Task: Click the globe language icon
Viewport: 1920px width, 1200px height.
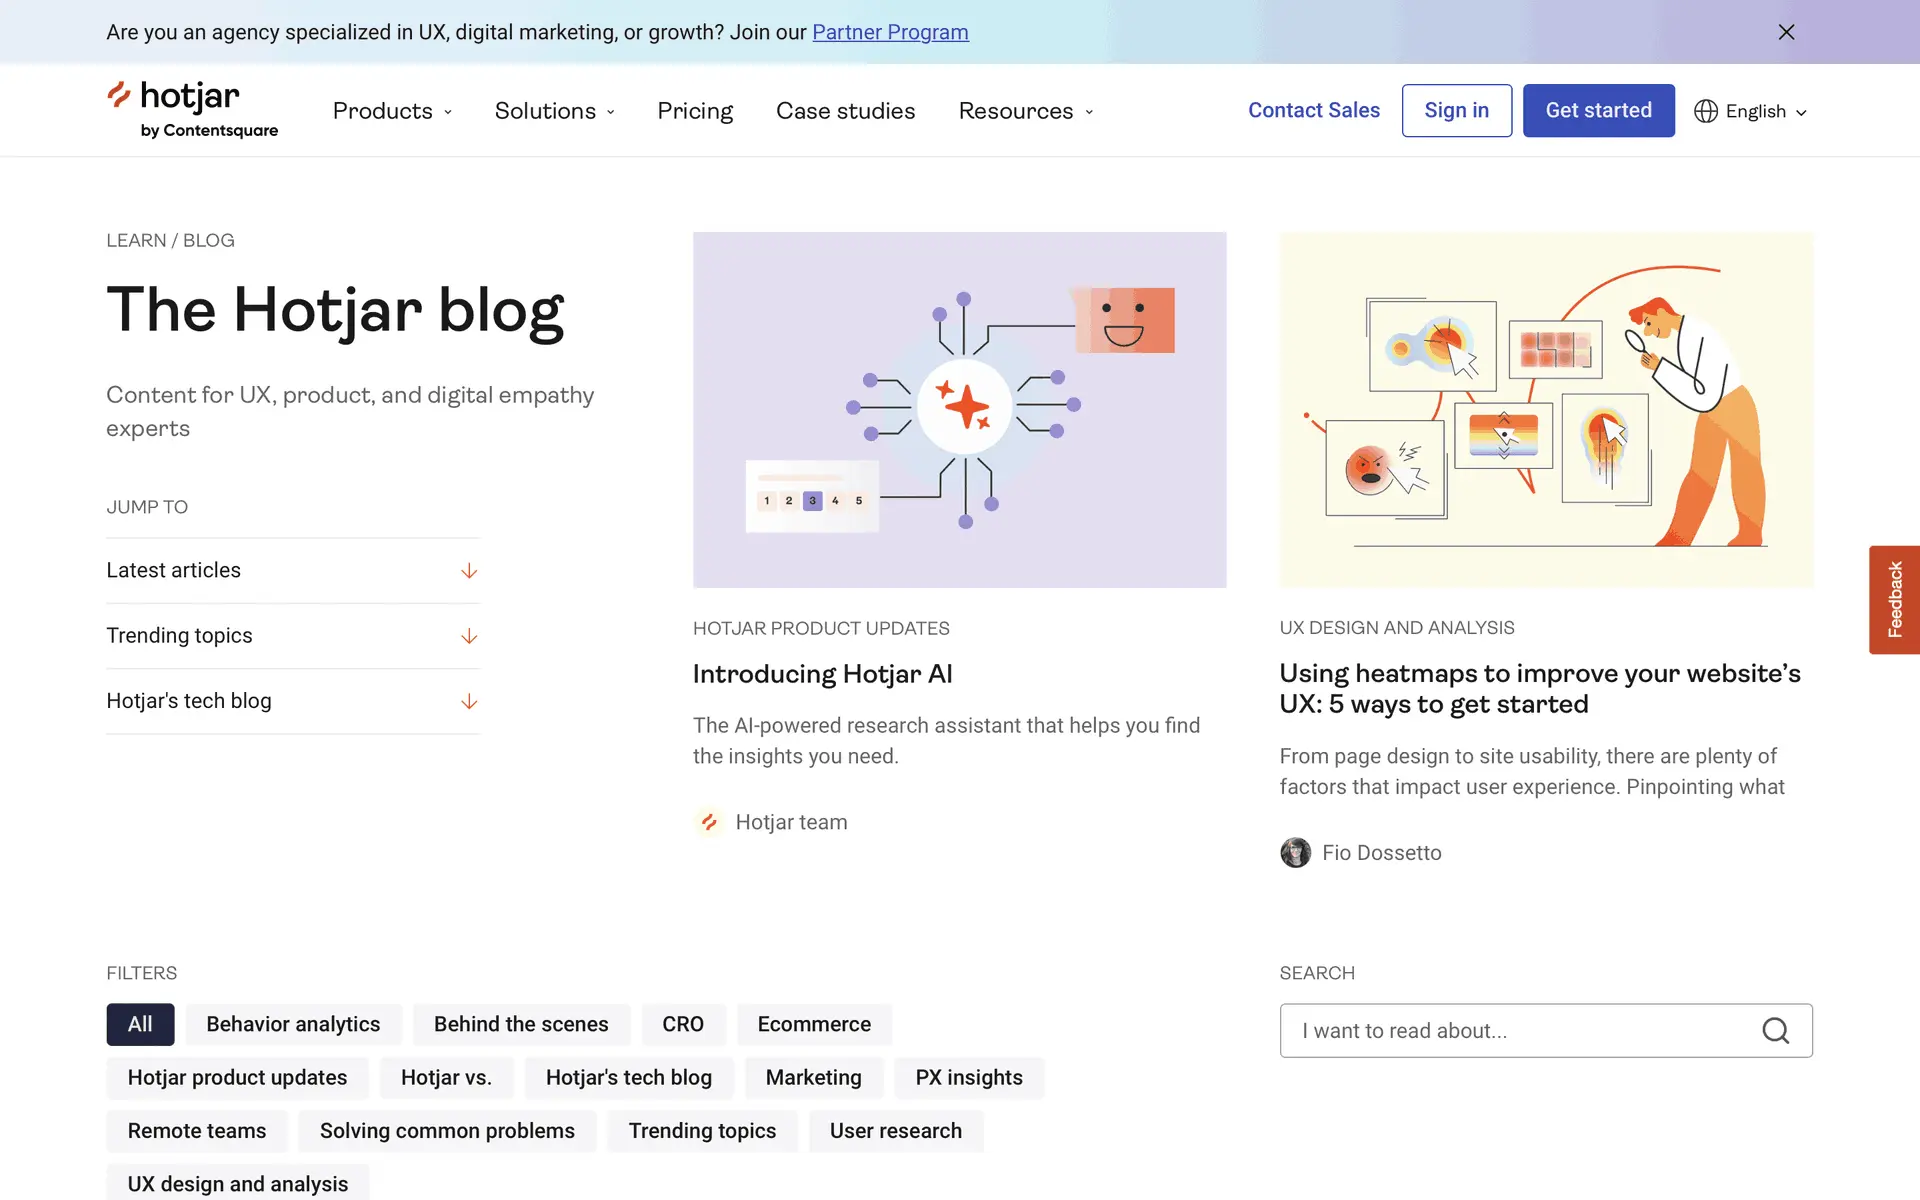Action: pos(1706,111)
